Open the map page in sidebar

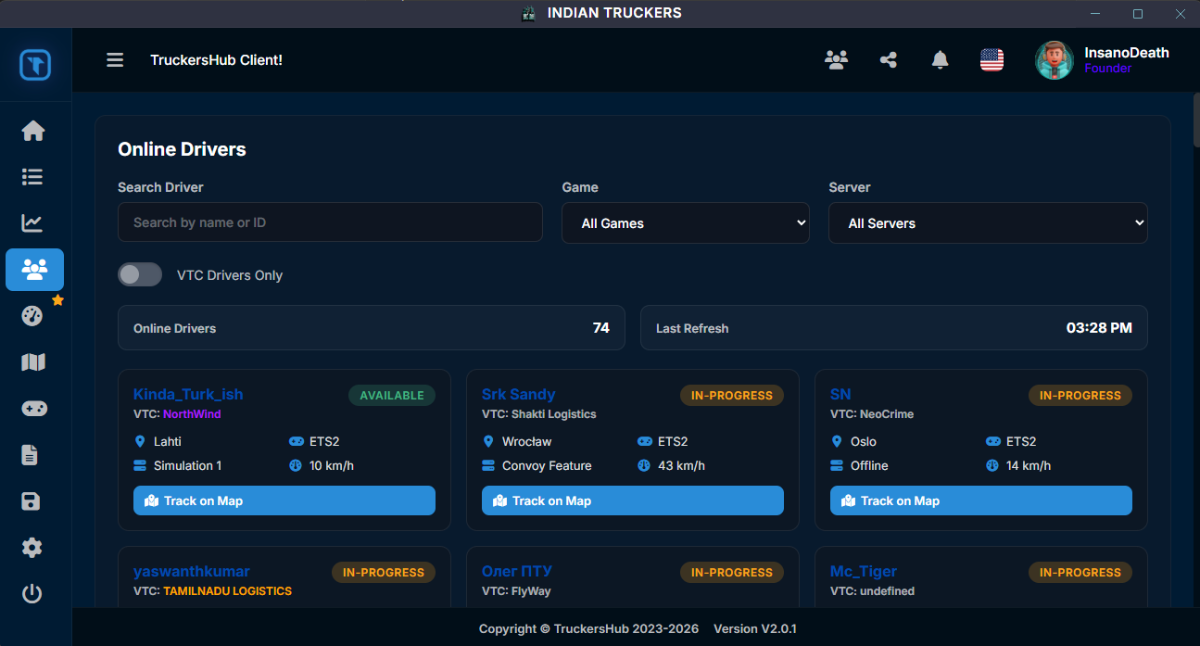tap(33, 362)
